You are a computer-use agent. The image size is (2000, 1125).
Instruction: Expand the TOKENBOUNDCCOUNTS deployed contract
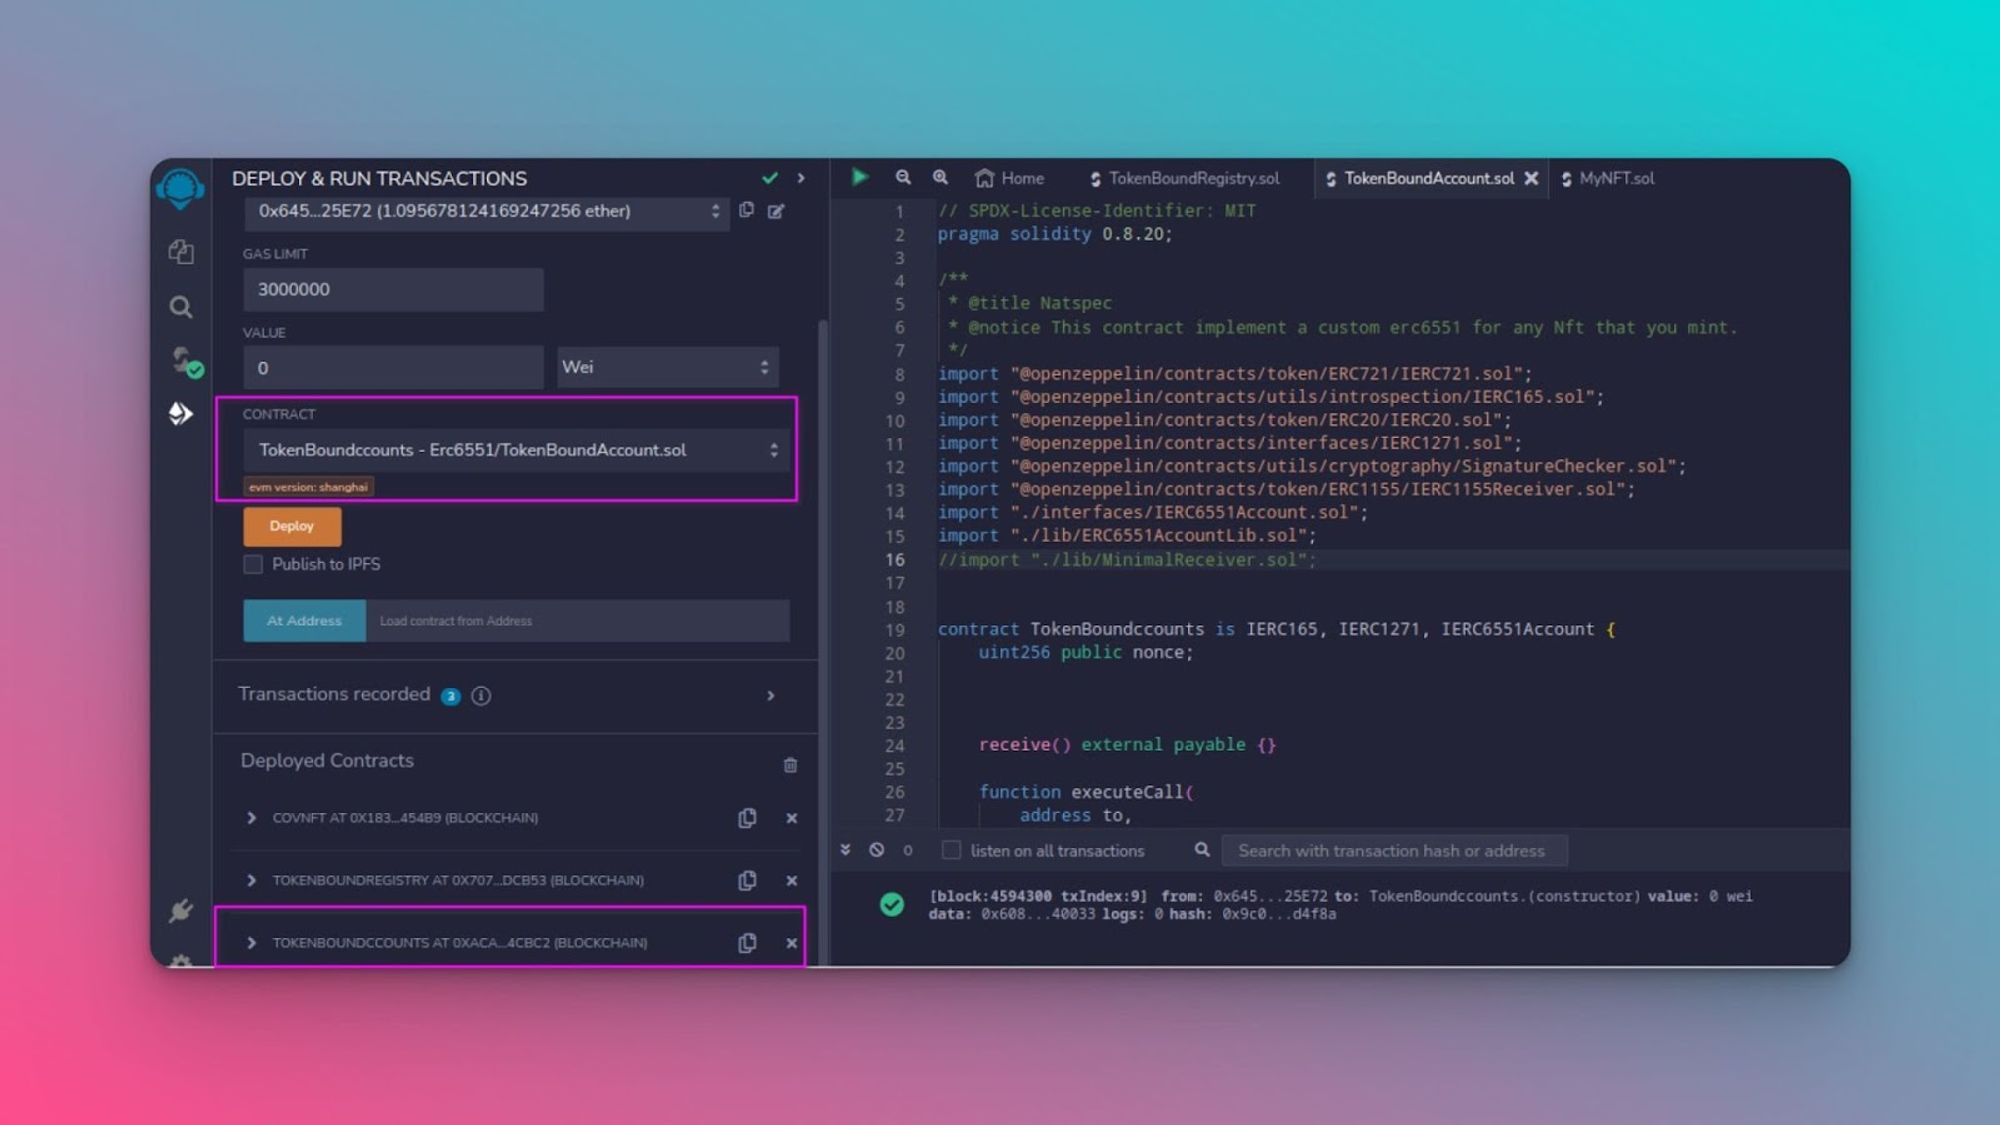pos(251,943)
